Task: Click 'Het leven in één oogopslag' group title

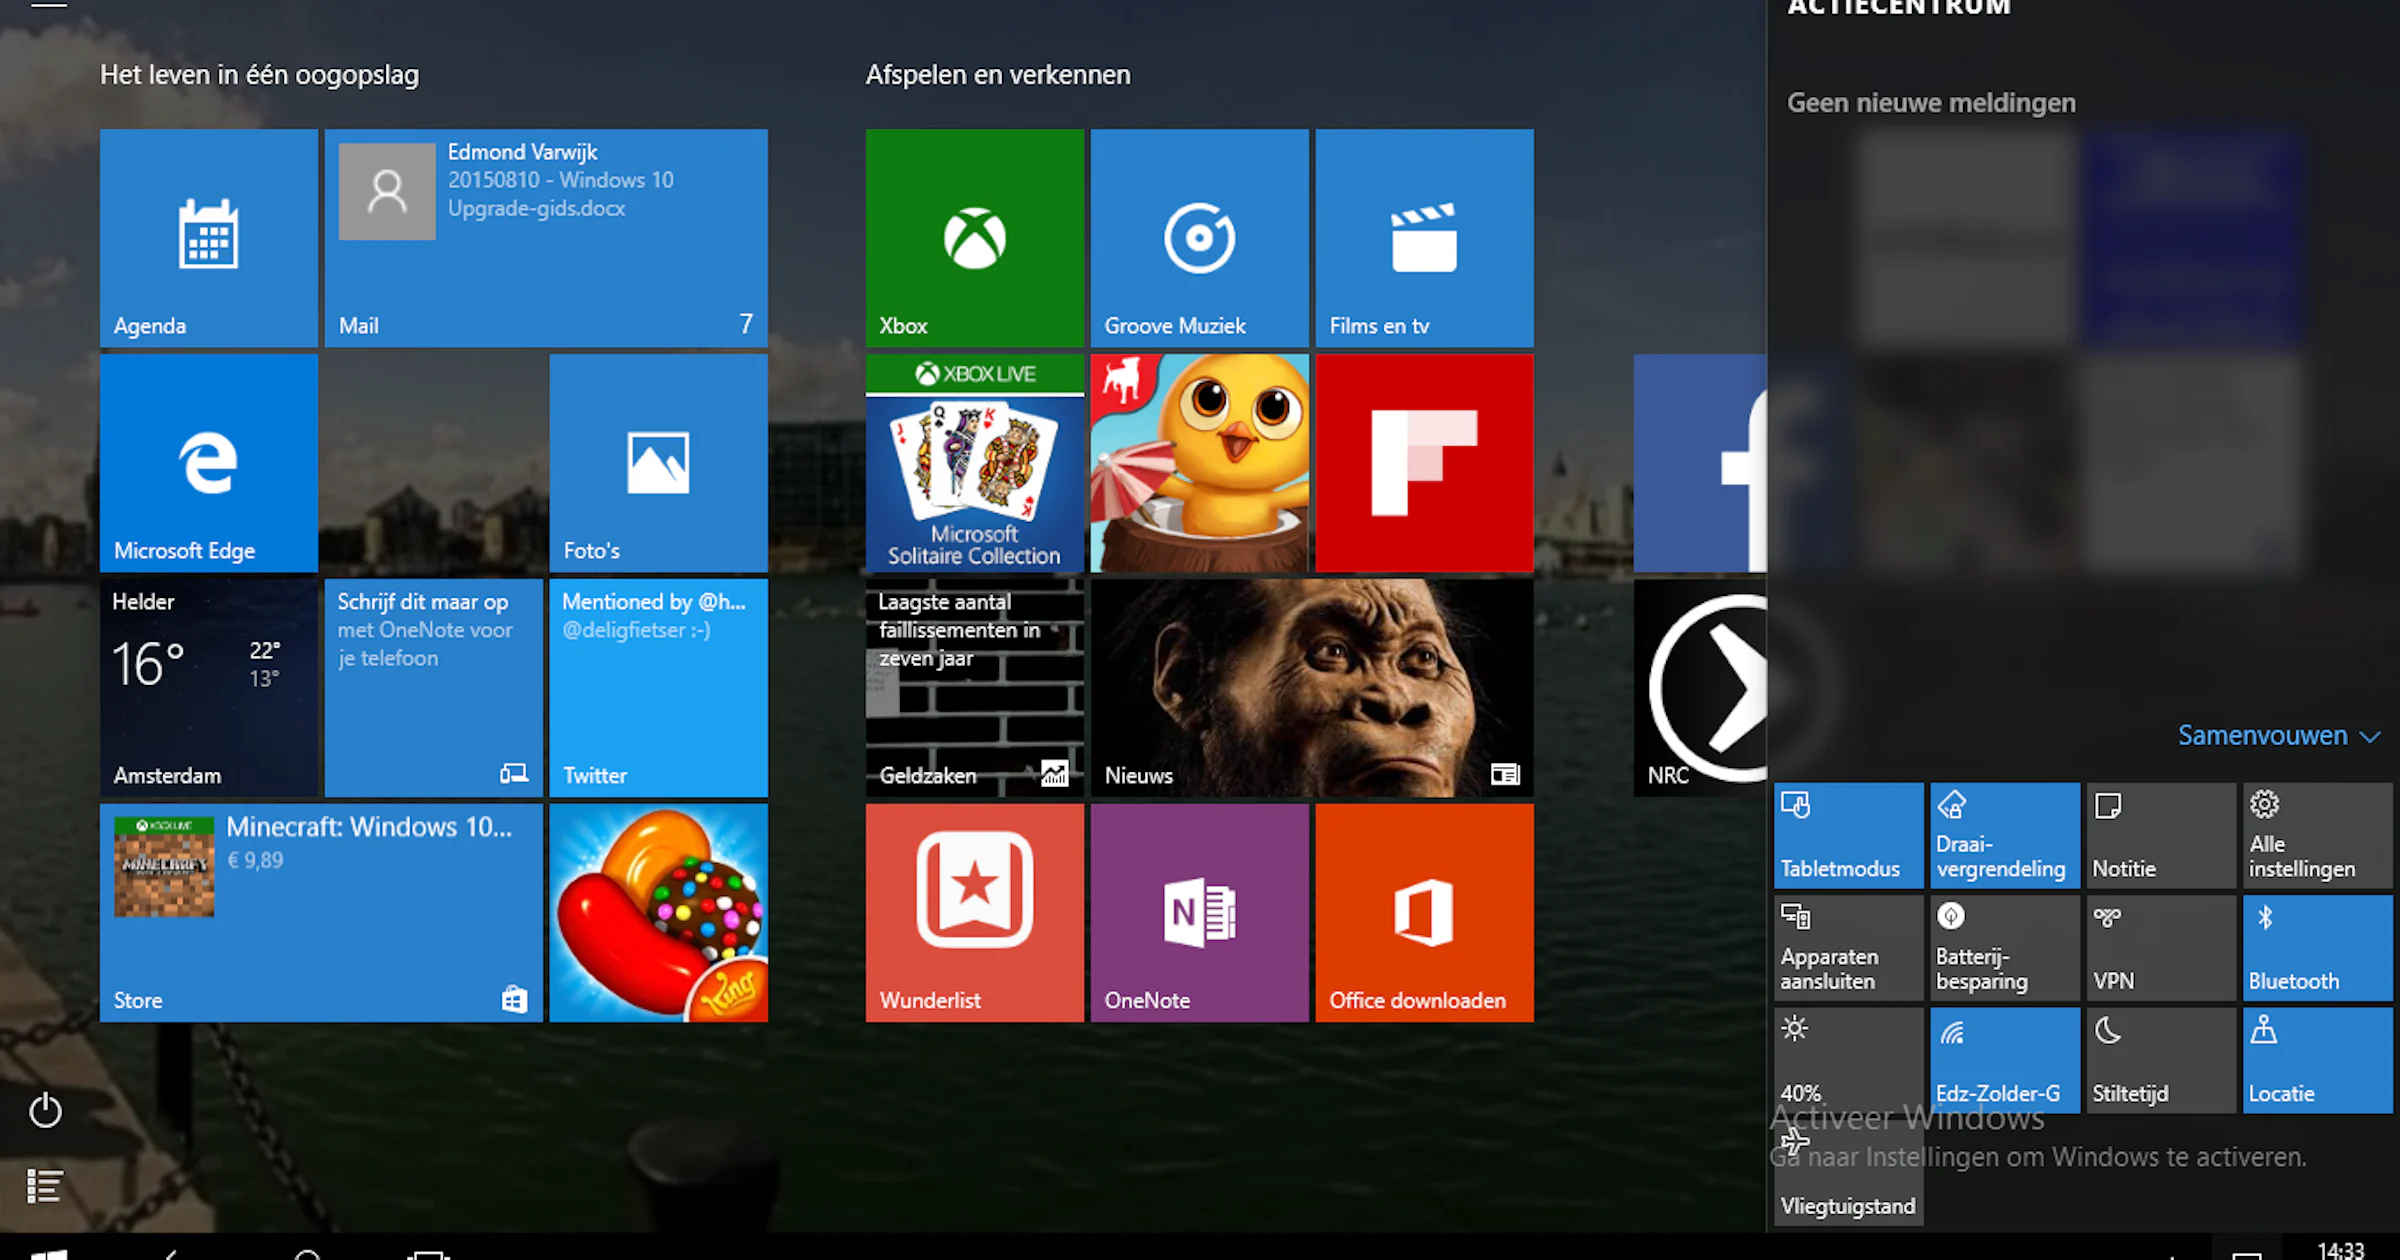Action: coord(259,75)
